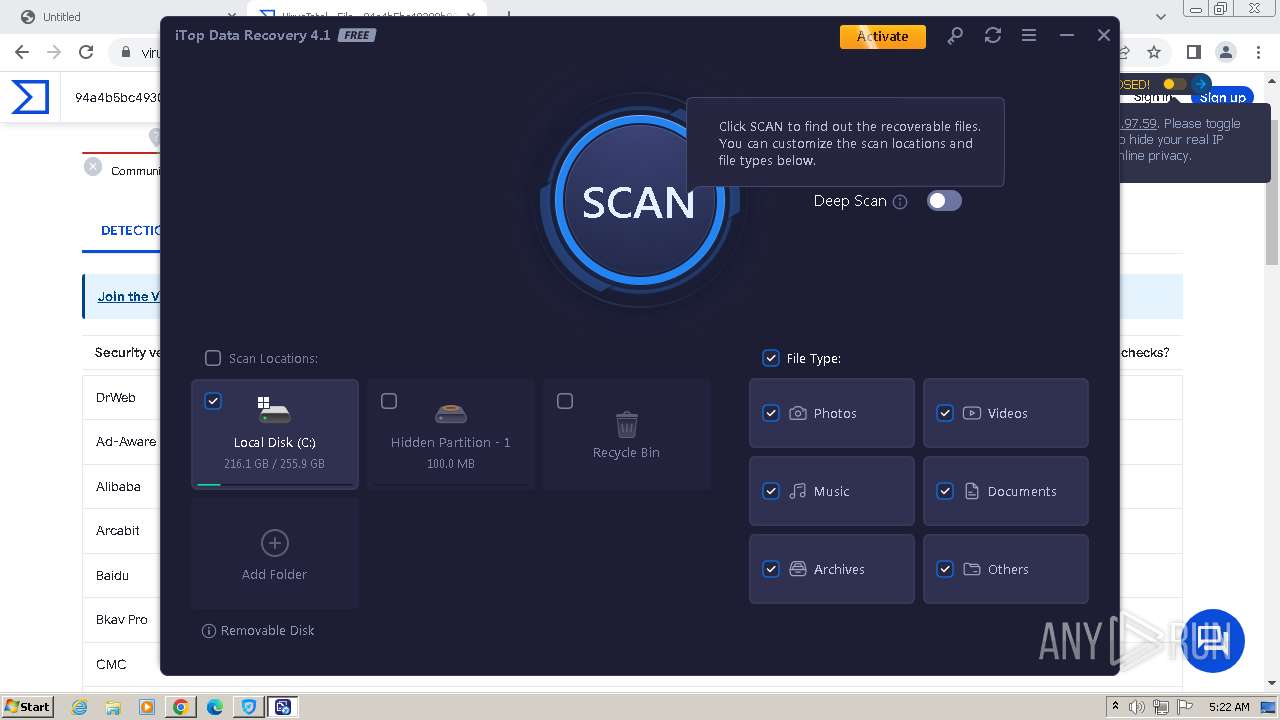
Task: Click the Photos camera icon
Action: pyautogui.click(x=798, y=413)
